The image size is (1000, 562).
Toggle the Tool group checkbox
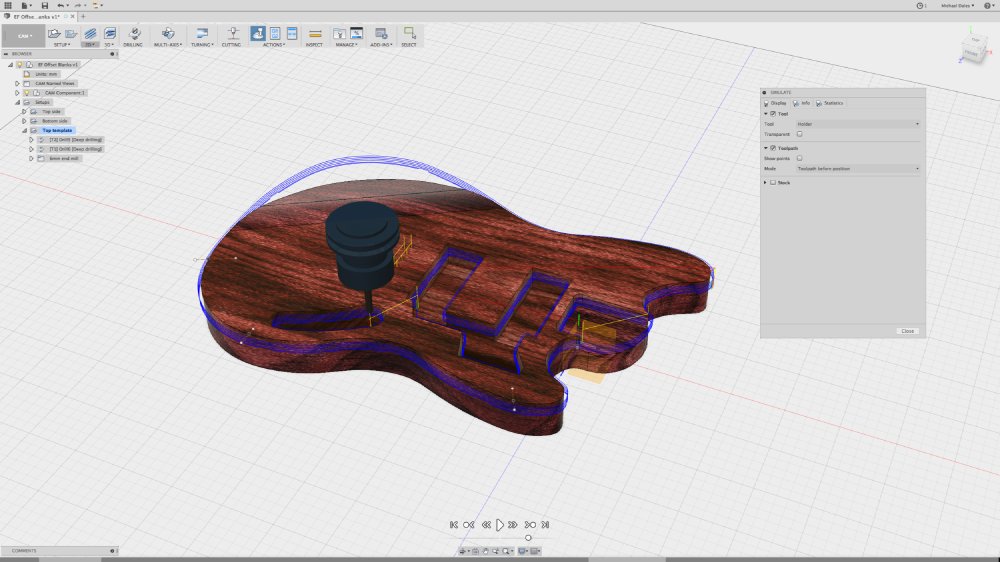(773, 114)
